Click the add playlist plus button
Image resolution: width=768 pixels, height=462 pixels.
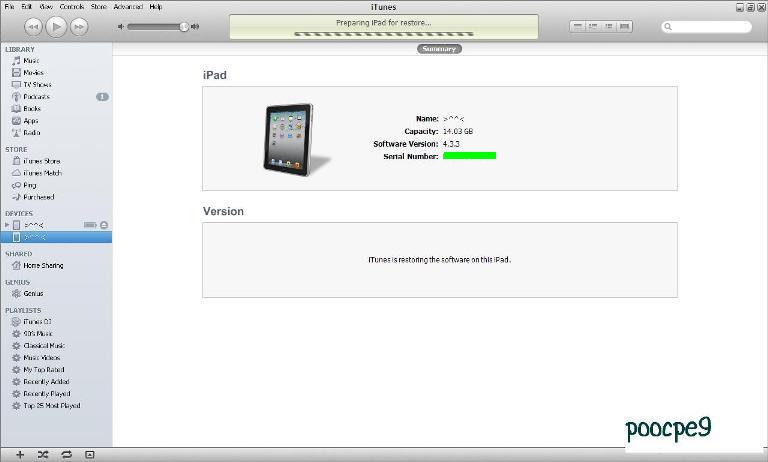pyautogui.click(x=20, y=455)
